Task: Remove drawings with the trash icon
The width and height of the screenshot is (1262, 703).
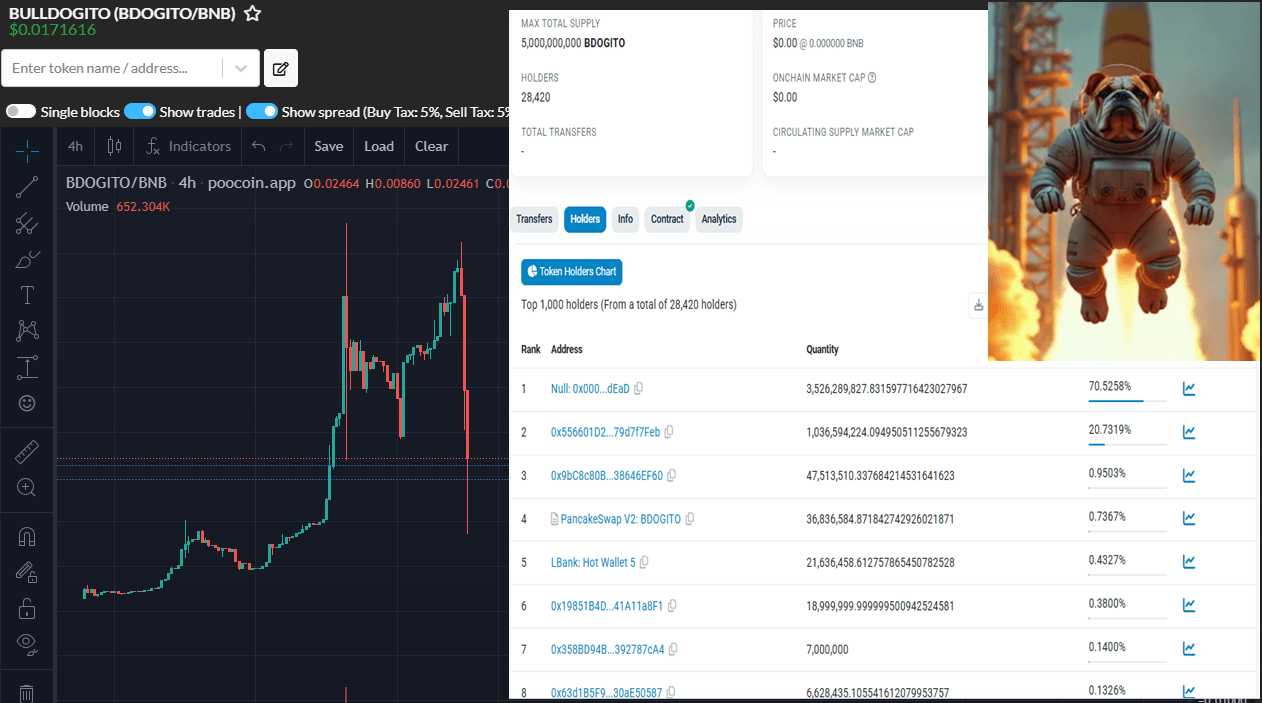Action: (x=27, y=692)
